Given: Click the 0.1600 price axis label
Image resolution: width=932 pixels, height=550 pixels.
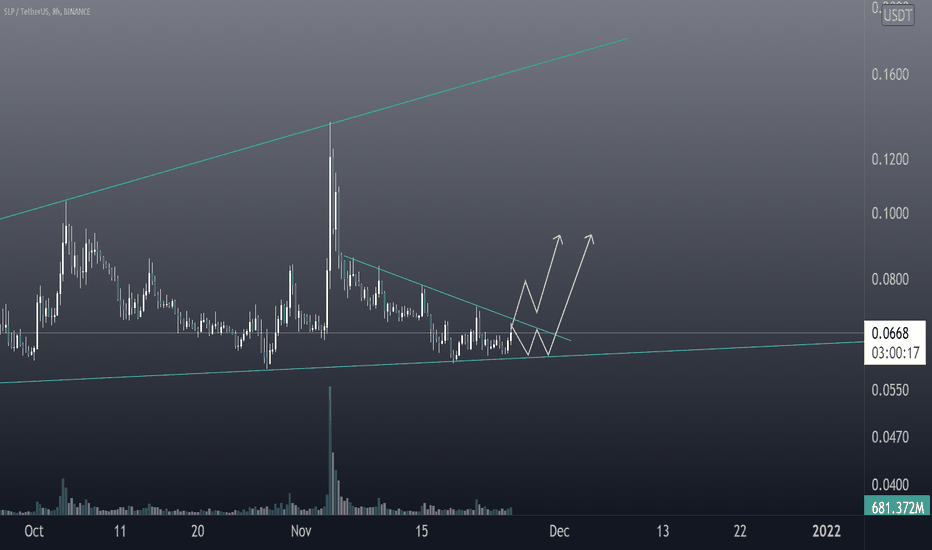Looking at the screenshot, I should click(890, 74).
